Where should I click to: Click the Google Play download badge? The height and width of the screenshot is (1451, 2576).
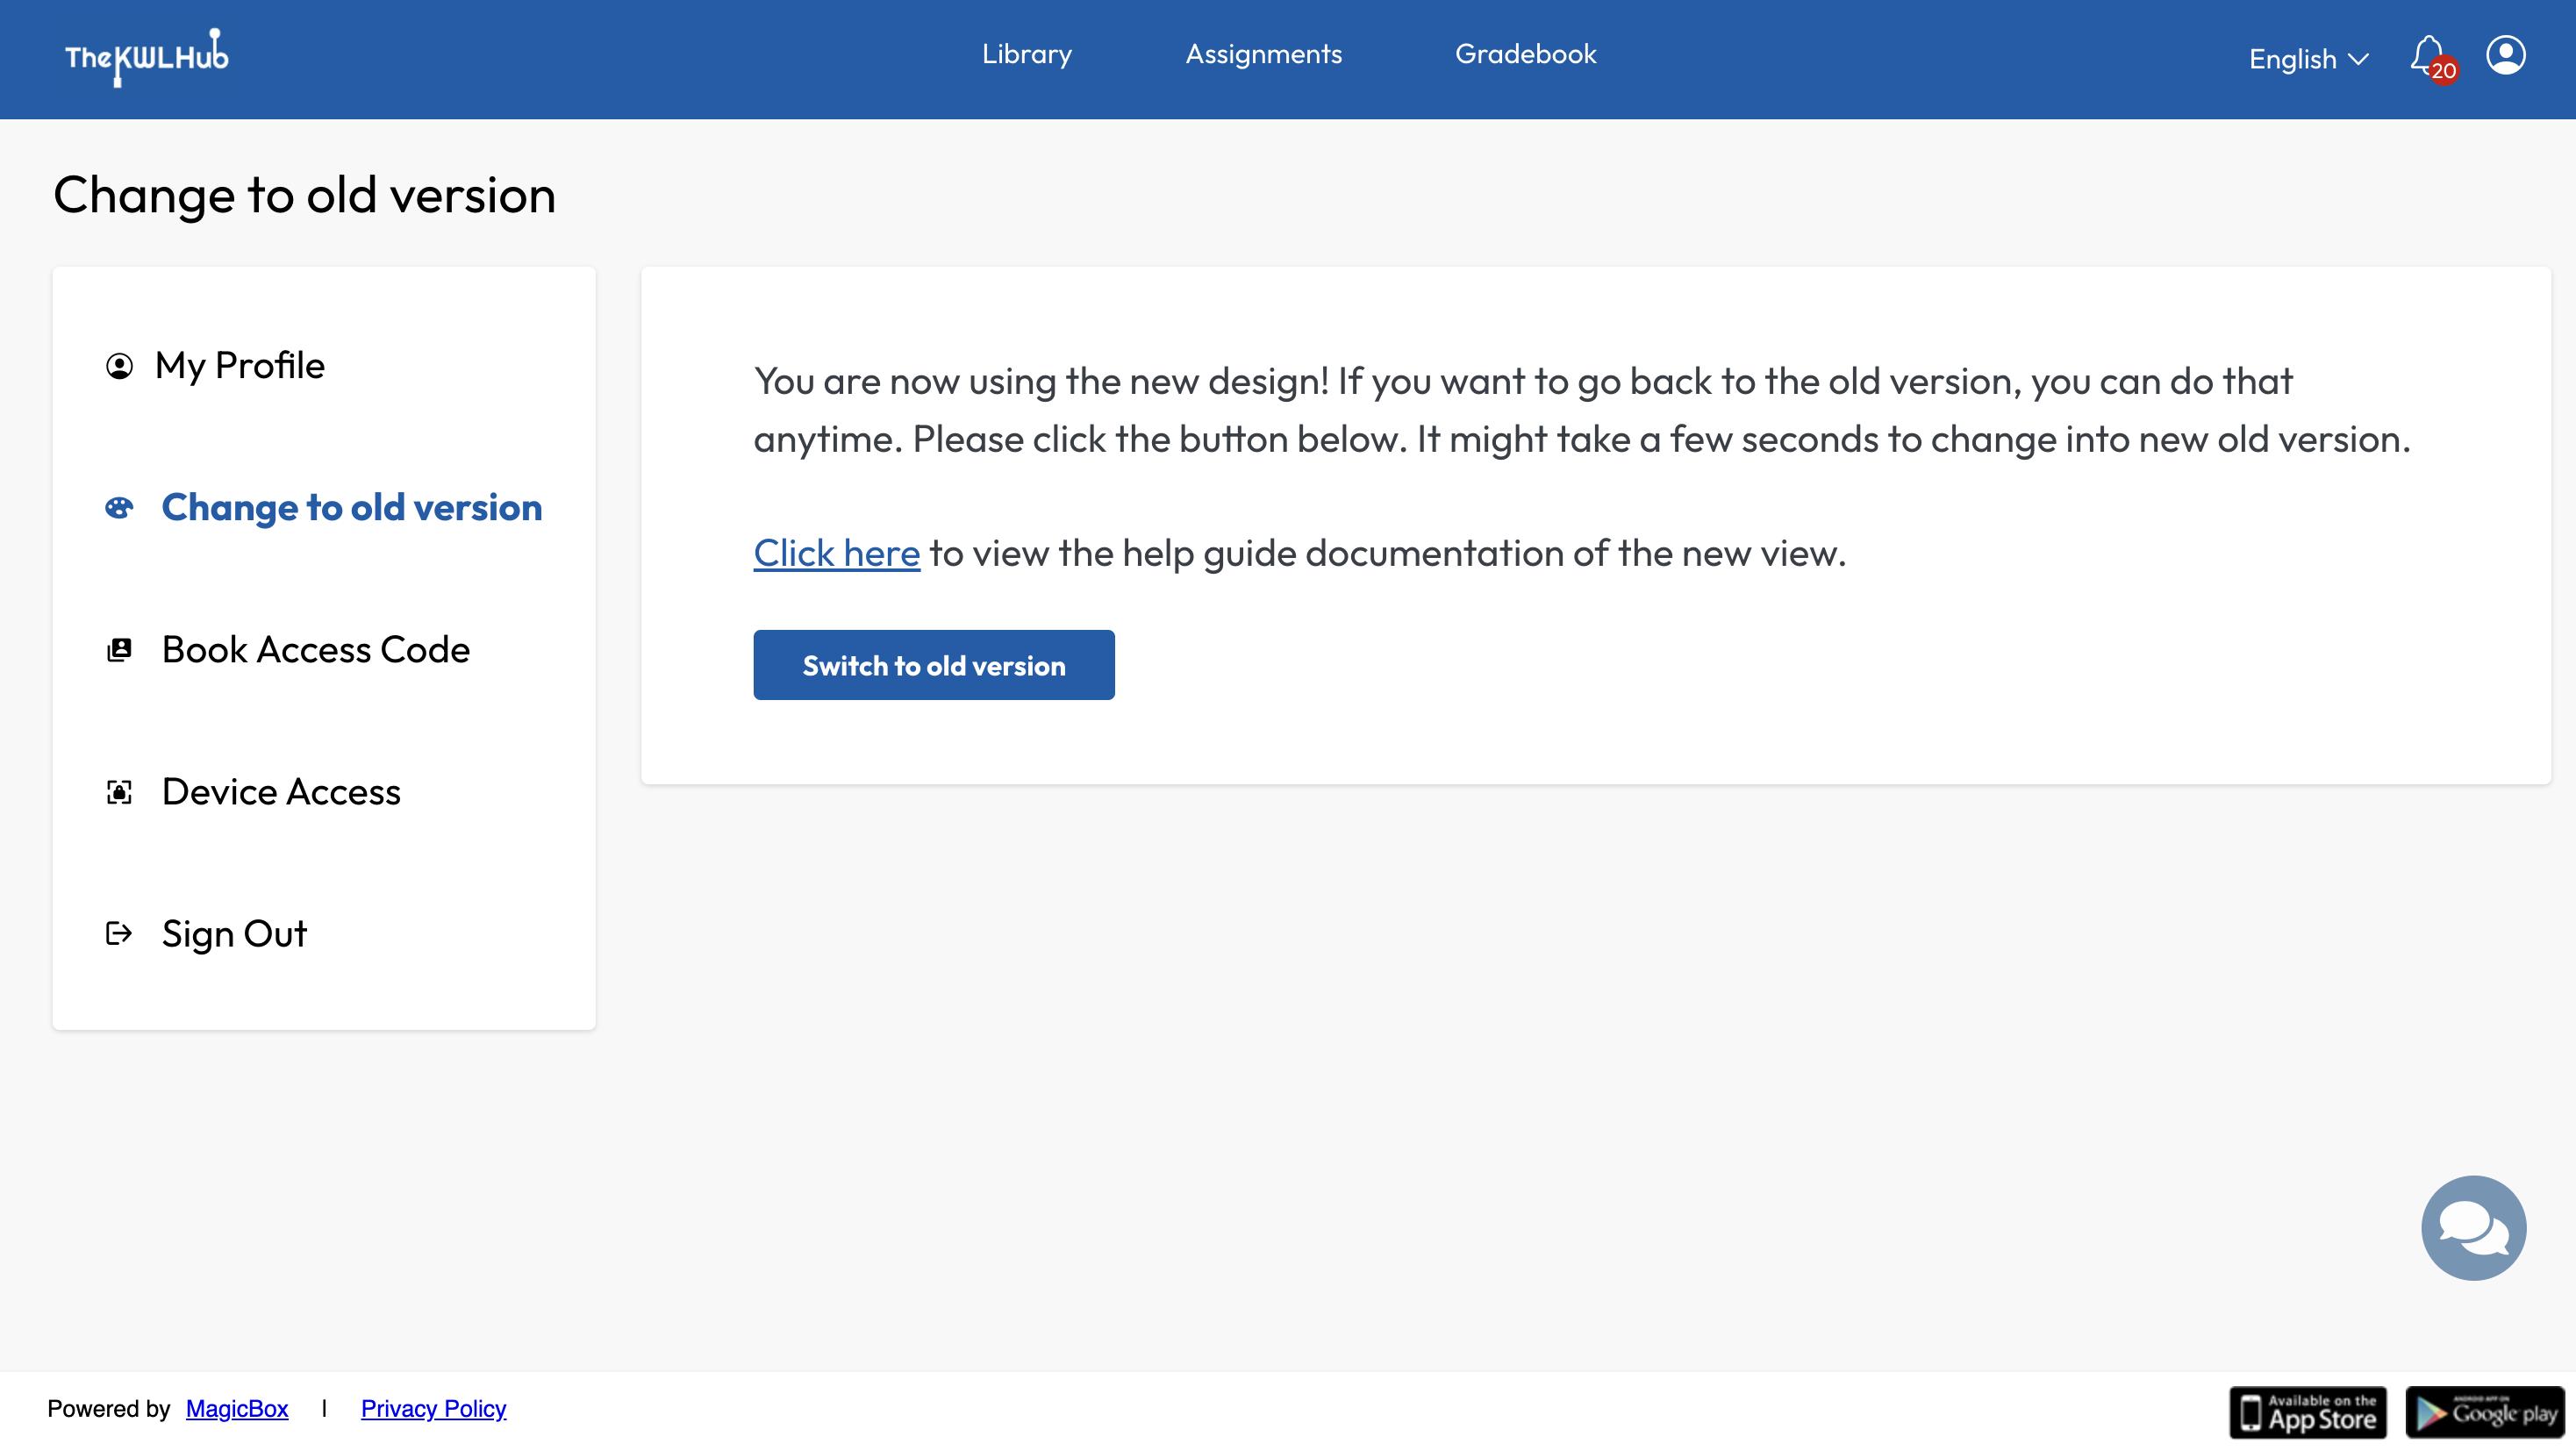[2484, 1412]
